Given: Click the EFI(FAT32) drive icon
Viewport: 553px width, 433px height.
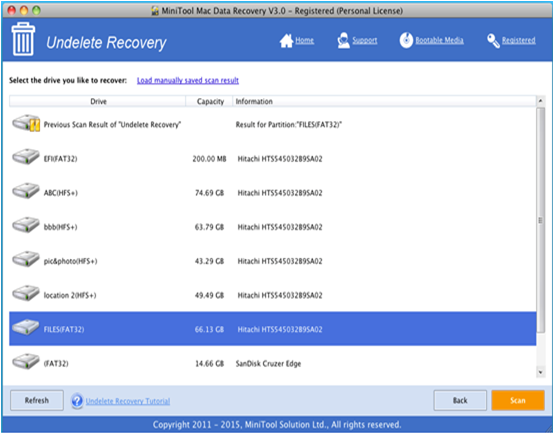Looking at the screenshot, I should (x=26, y=157).
